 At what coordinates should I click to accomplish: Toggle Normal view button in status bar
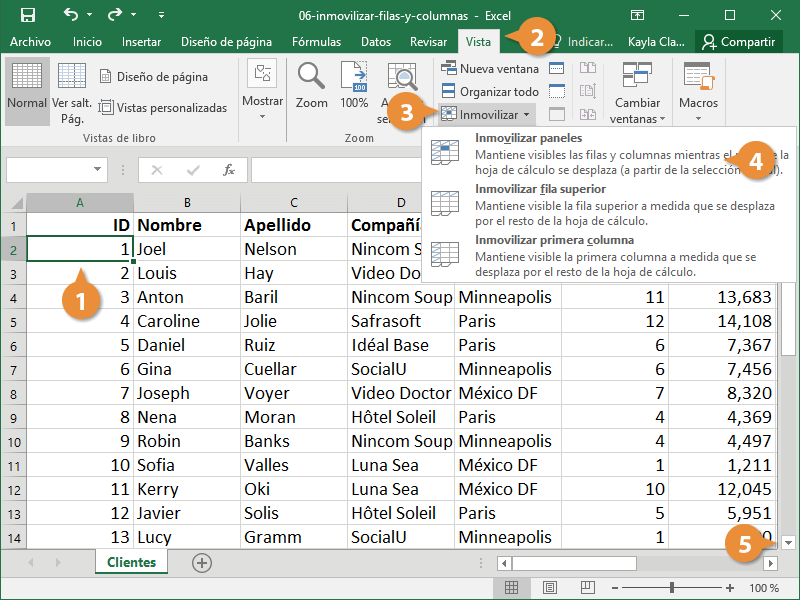(511, 588)
